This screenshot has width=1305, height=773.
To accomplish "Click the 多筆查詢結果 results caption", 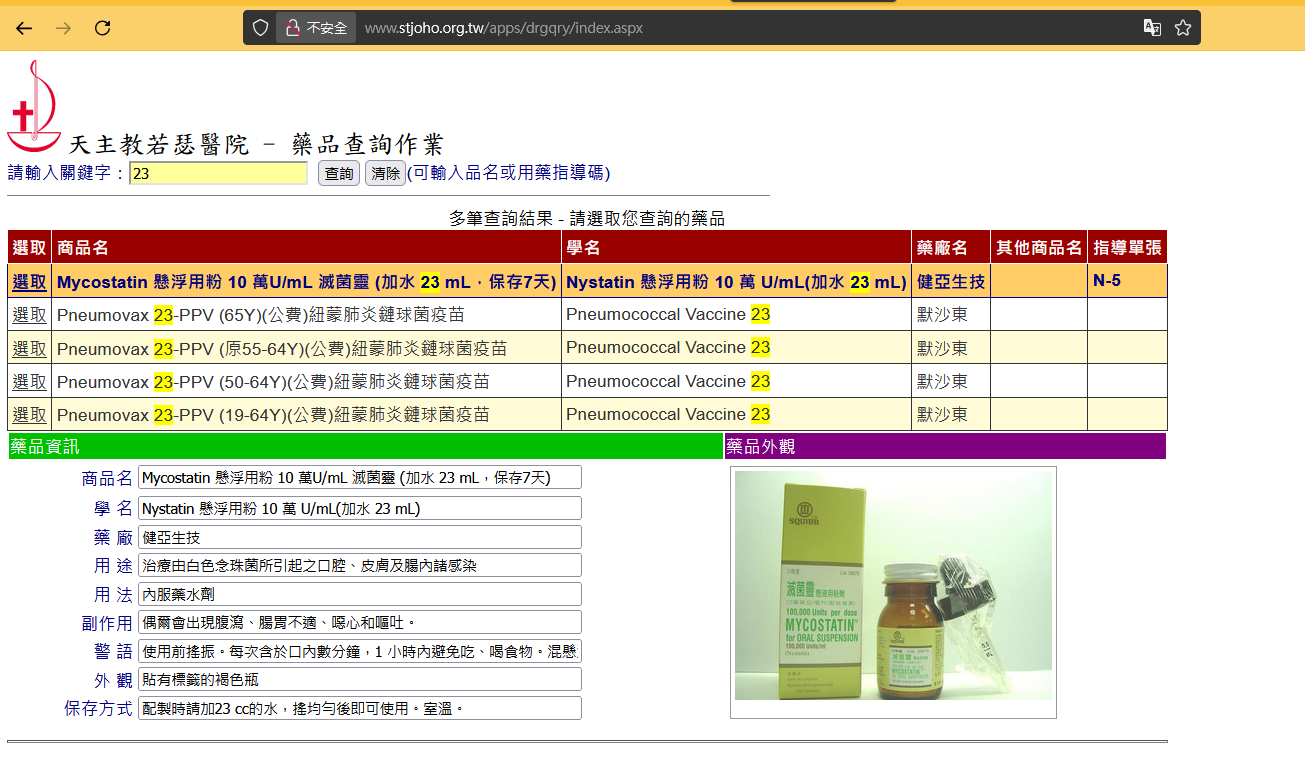I will (587, 218).
